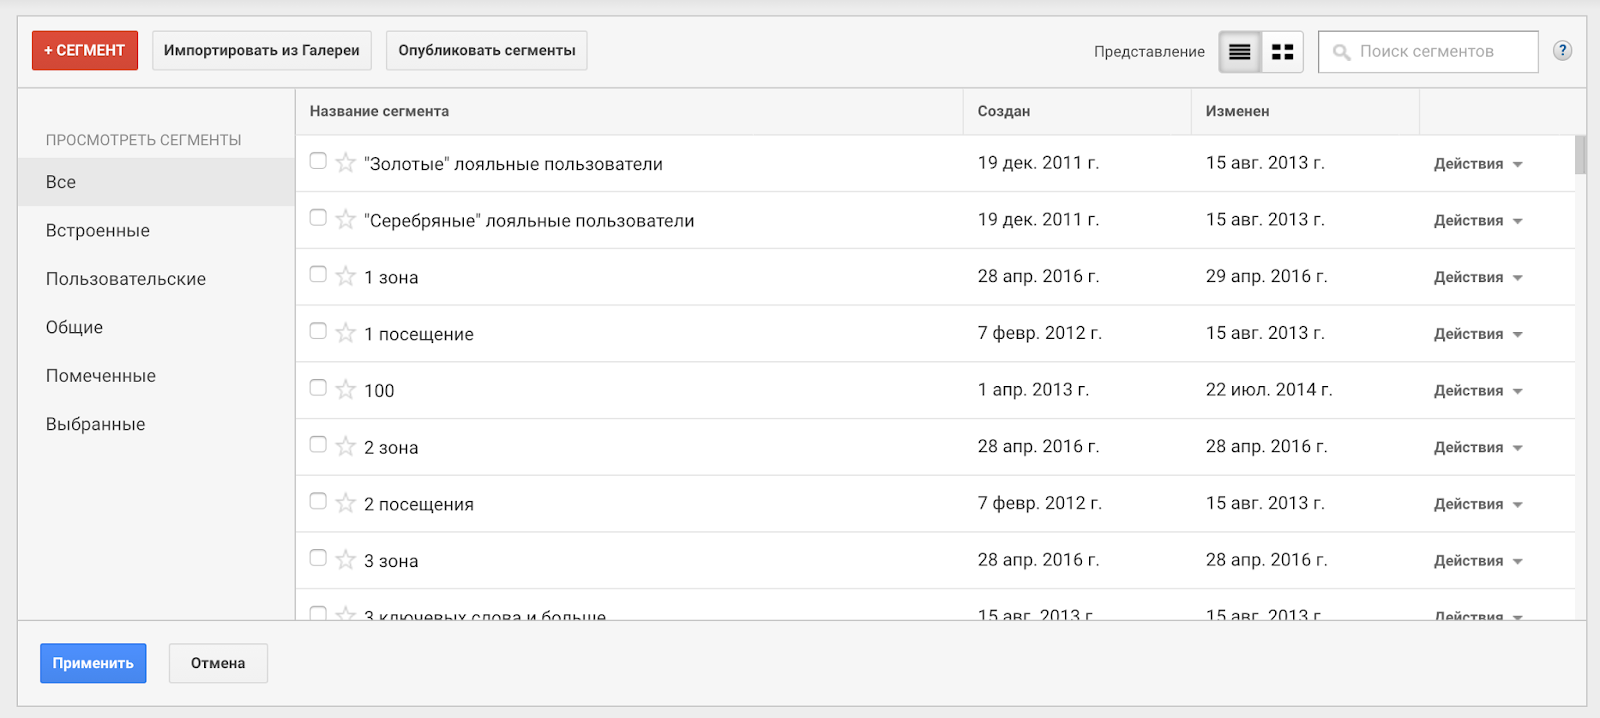Click modified date 22 июл. 2014 г.
This screenshot has width=1600, height=718.
pyautogui.click(x=1269, y=390)
